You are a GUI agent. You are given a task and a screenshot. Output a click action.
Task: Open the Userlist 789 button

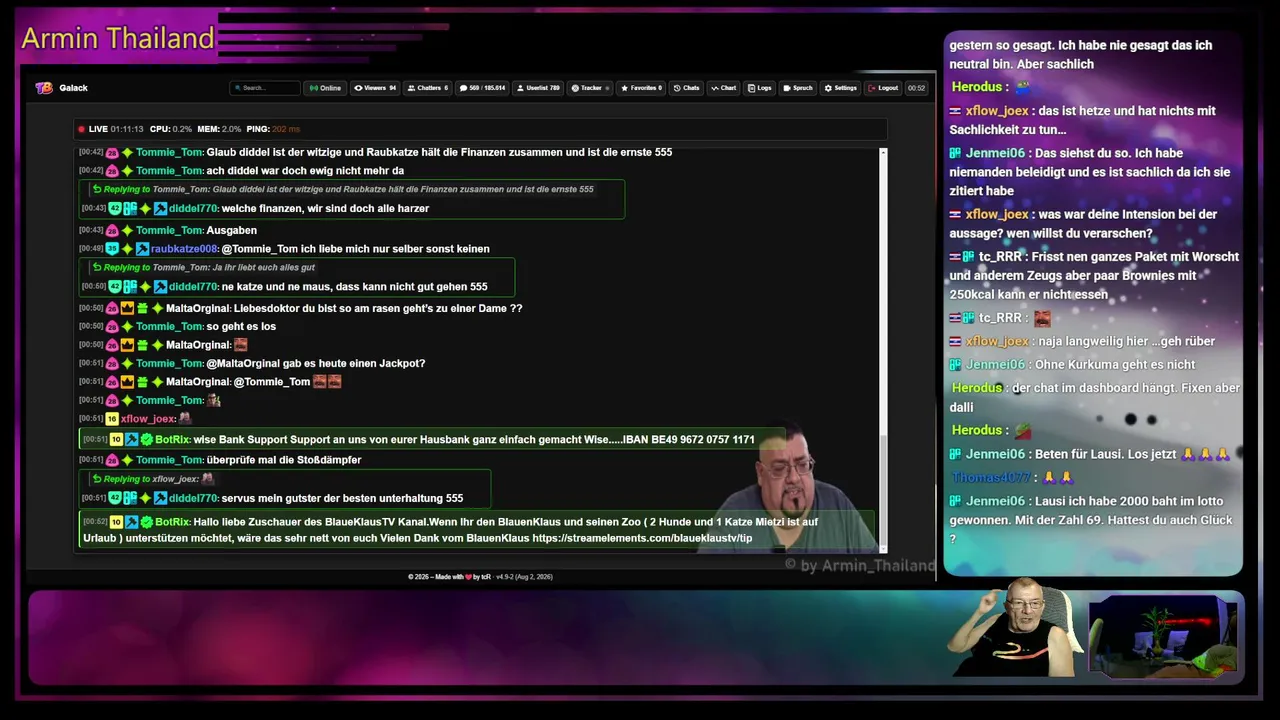tap(538, 88)
